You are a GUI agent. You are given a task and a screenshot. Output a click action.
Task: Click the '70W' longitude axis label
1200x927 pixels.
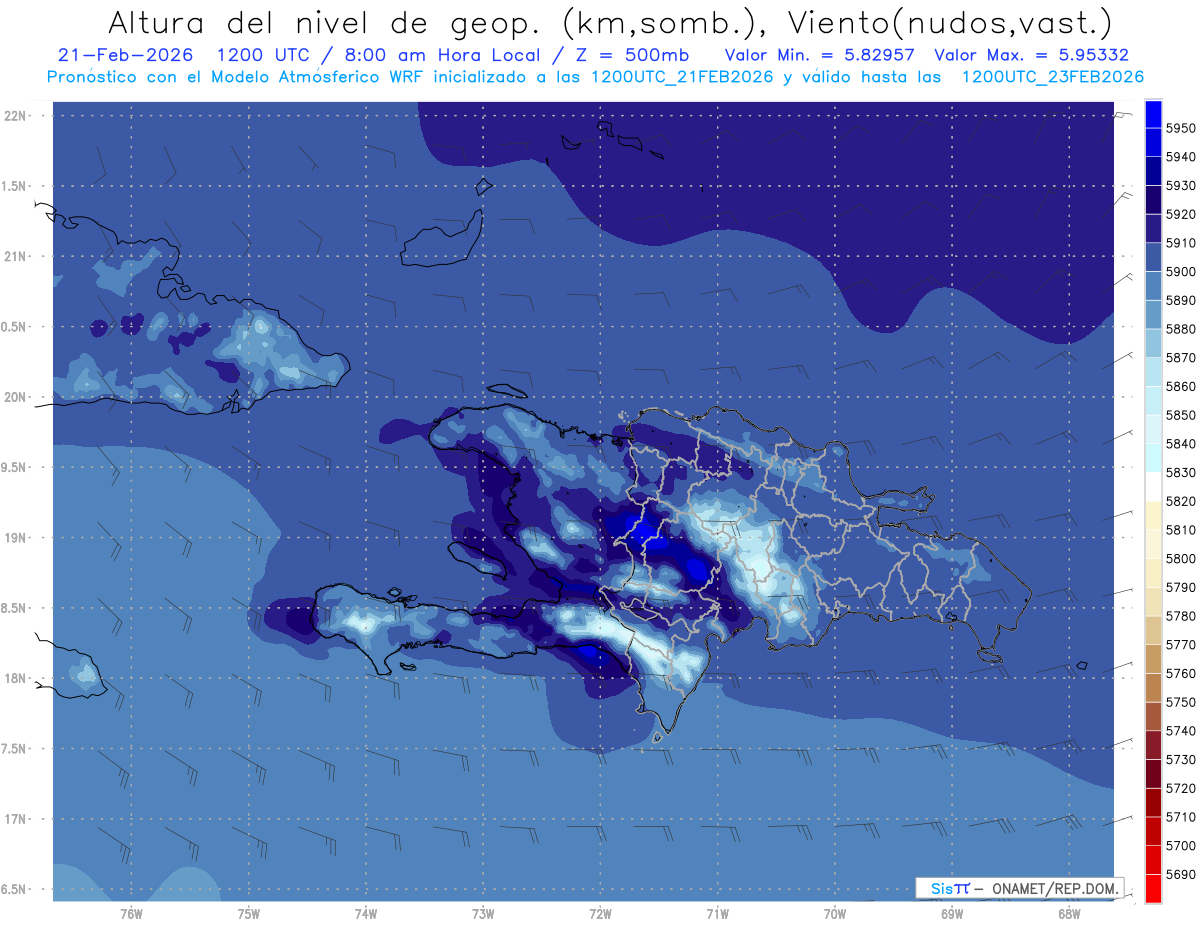(x=835, y=914)
